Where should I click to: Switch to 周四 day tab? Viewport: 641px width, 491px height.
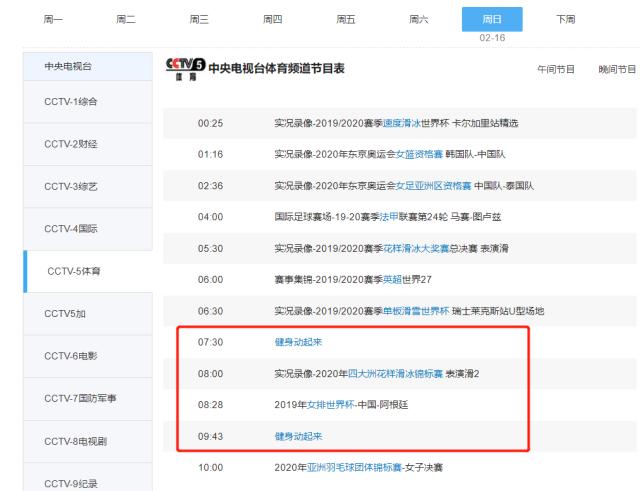point(272,19)
